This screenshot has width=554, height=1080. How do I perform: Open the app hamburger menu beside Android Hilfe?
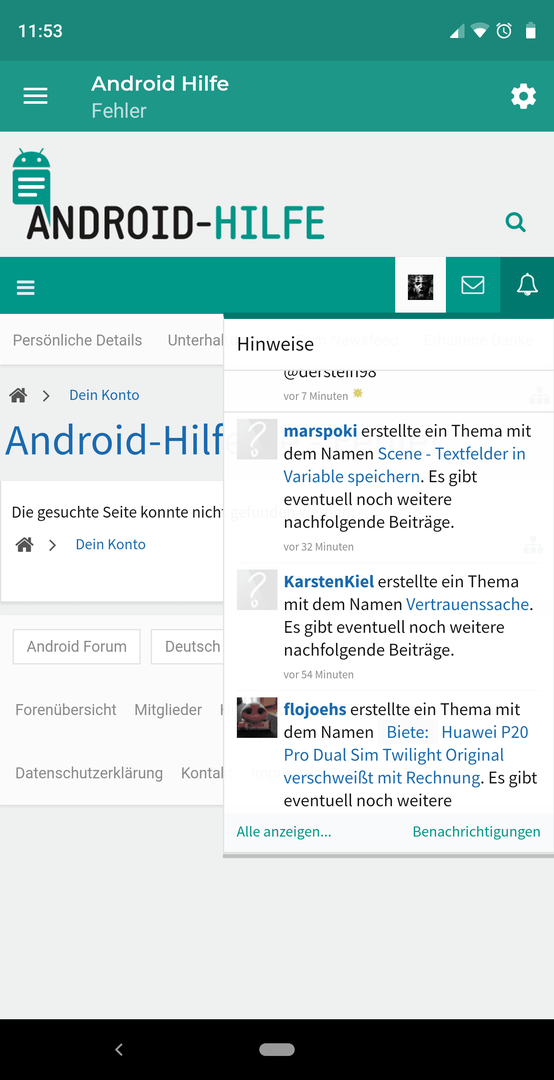[35, 96]
